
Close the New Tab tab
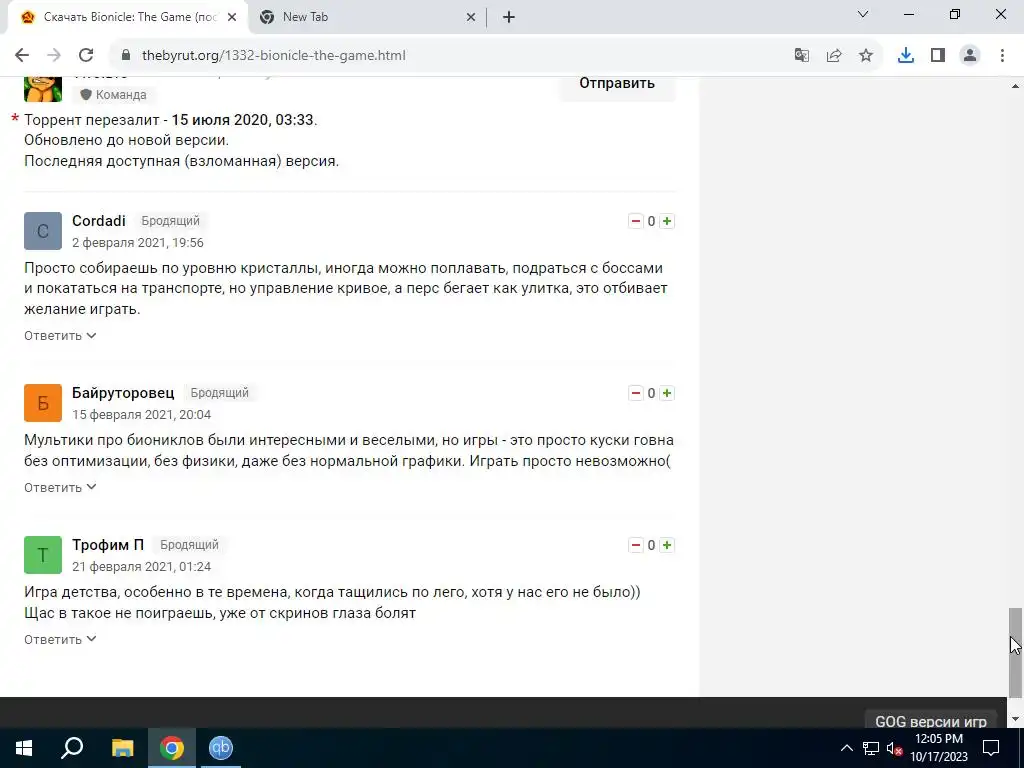(471, 17)
